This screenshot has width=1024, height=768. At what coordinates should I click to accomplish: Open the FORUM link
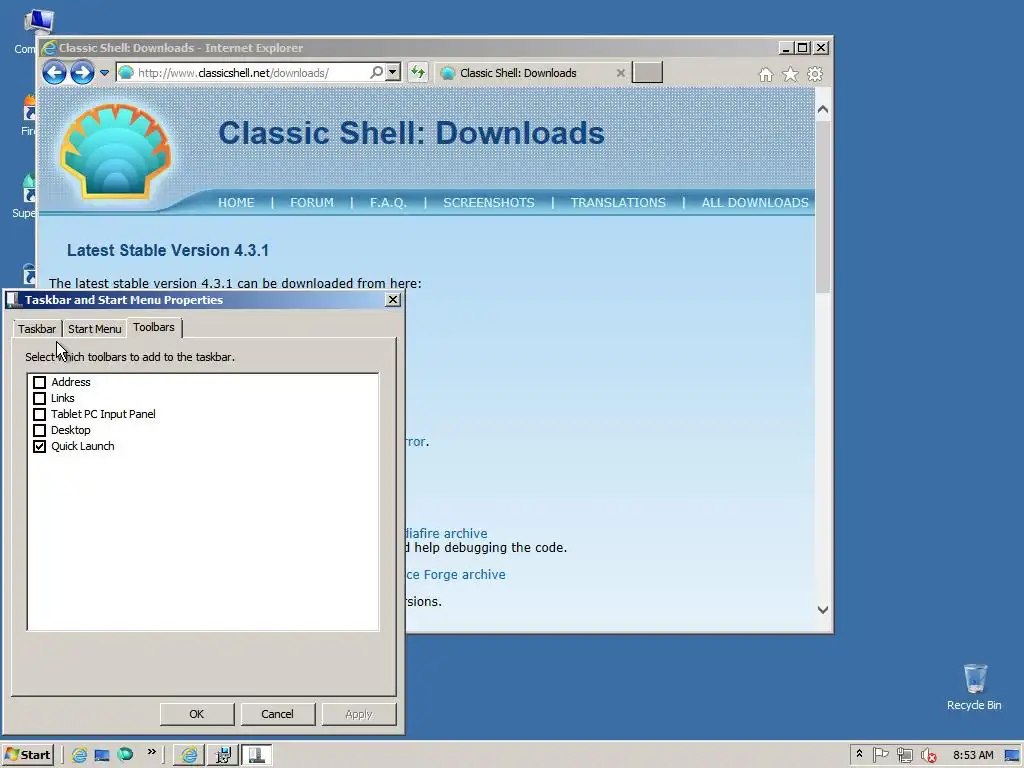312,202
